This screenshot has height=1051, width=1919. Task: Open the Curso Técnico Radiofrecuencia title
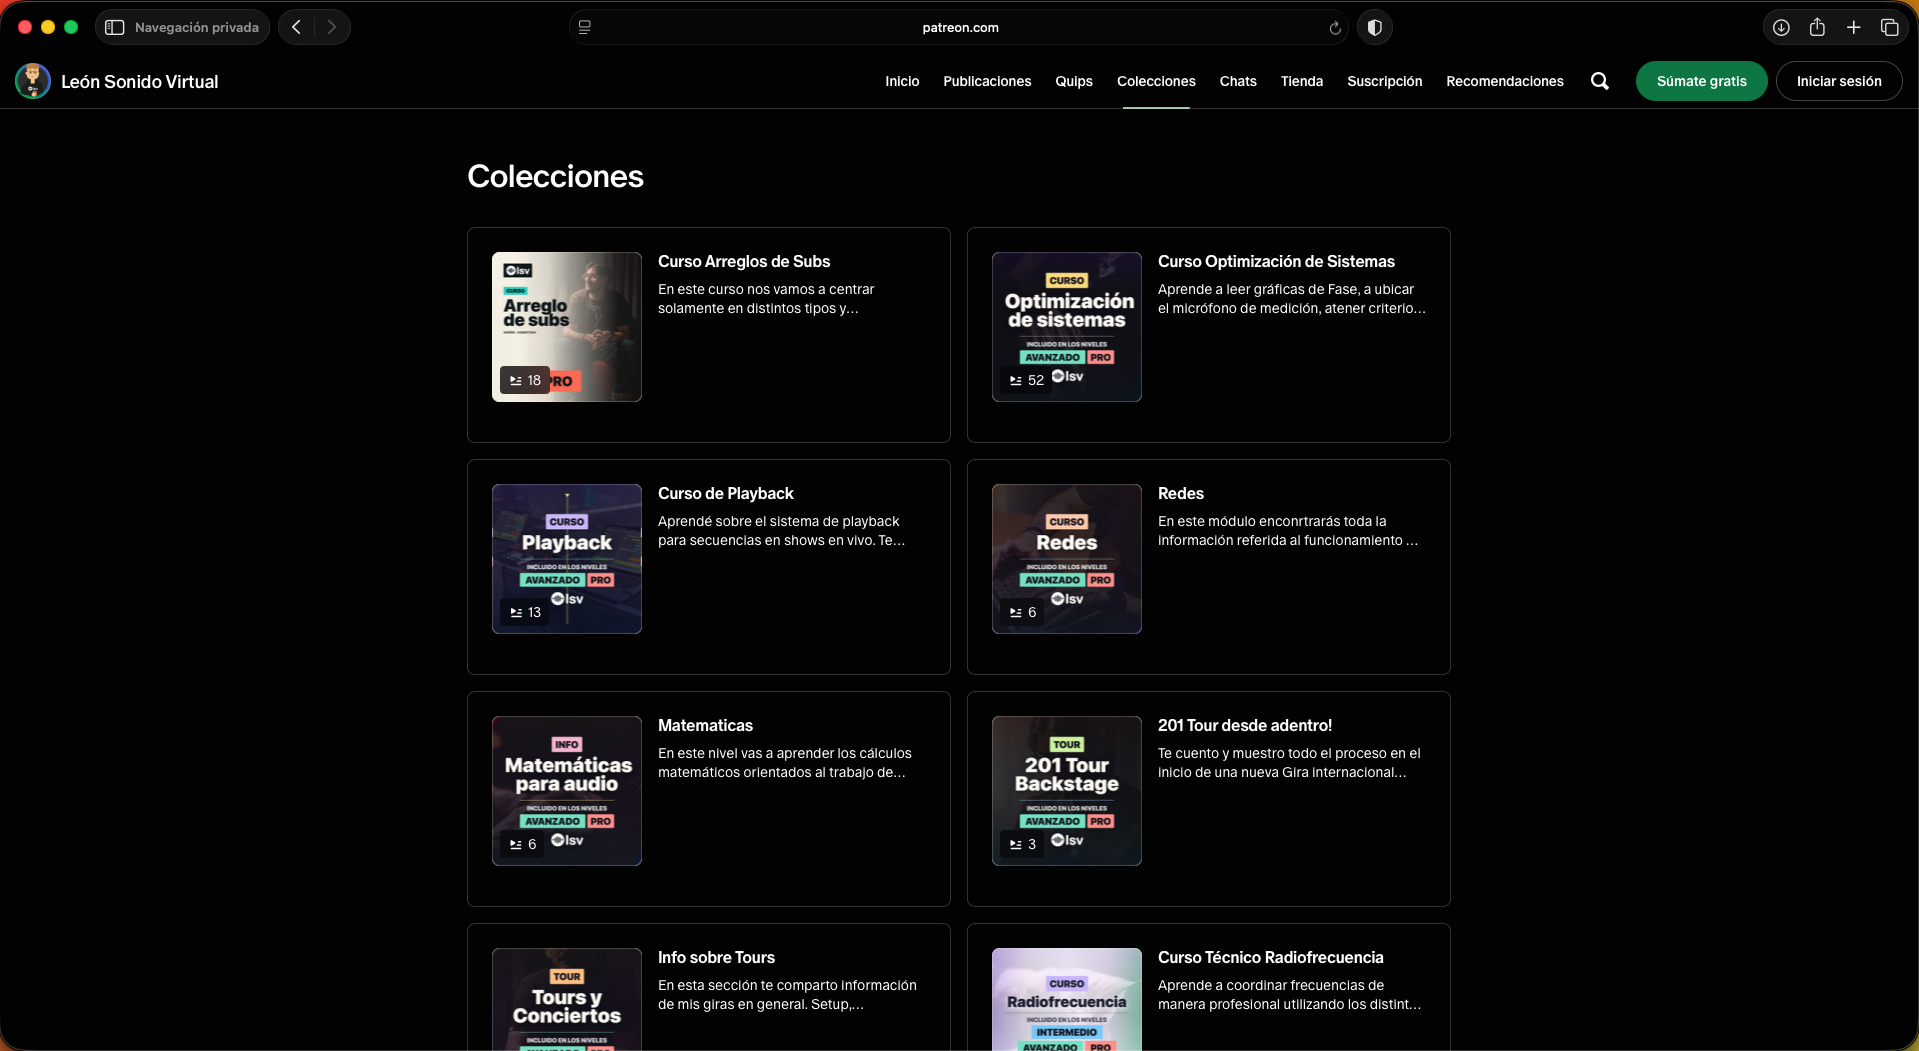(1271, 957)
